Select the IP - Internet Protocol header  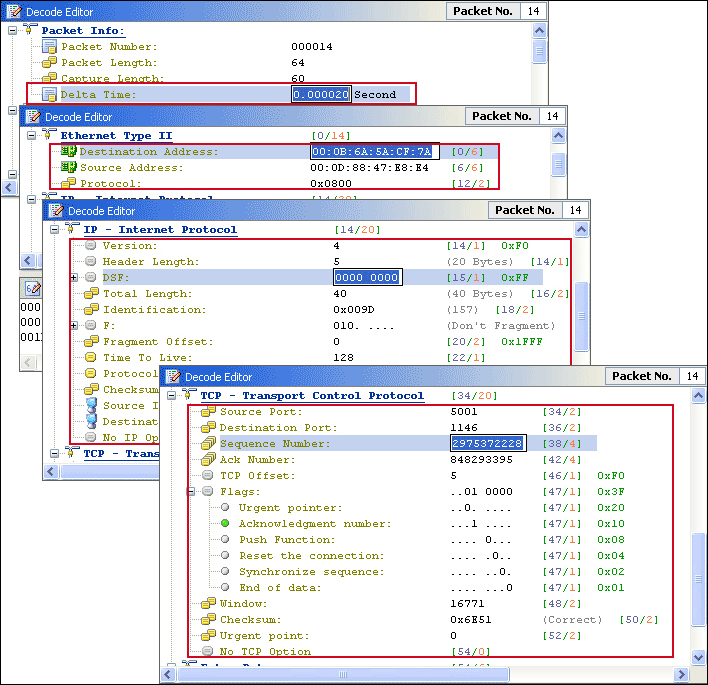pyautogui.click(x=159, y=230)
